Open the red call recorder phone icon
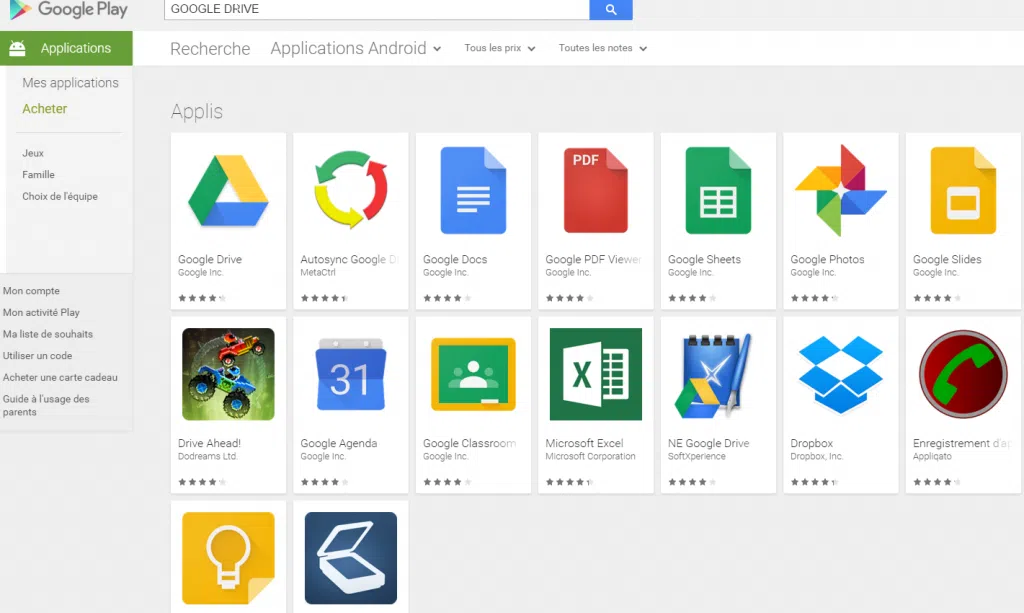Screen dimensions: 1024x613 click(x=963, y=374)
